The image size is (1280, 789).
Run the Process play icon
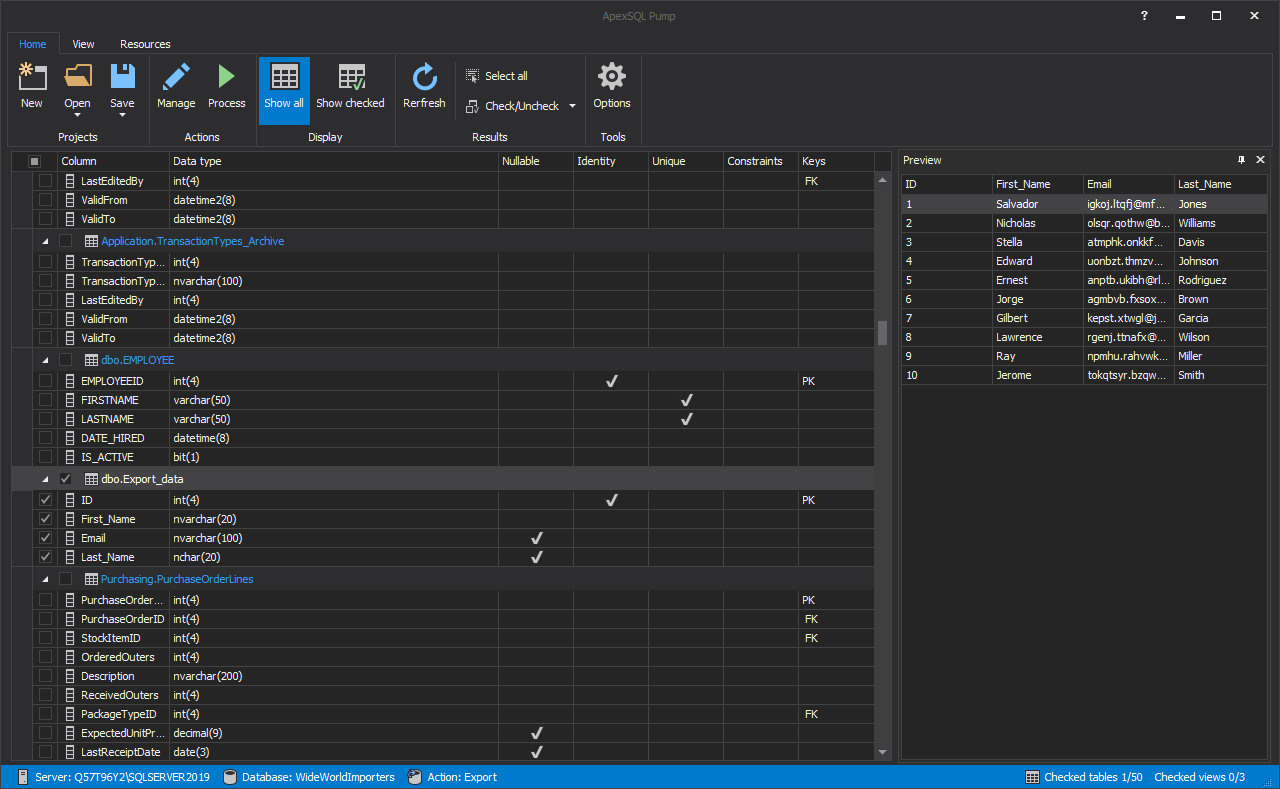pyautogui.click(x=227, y=77)
